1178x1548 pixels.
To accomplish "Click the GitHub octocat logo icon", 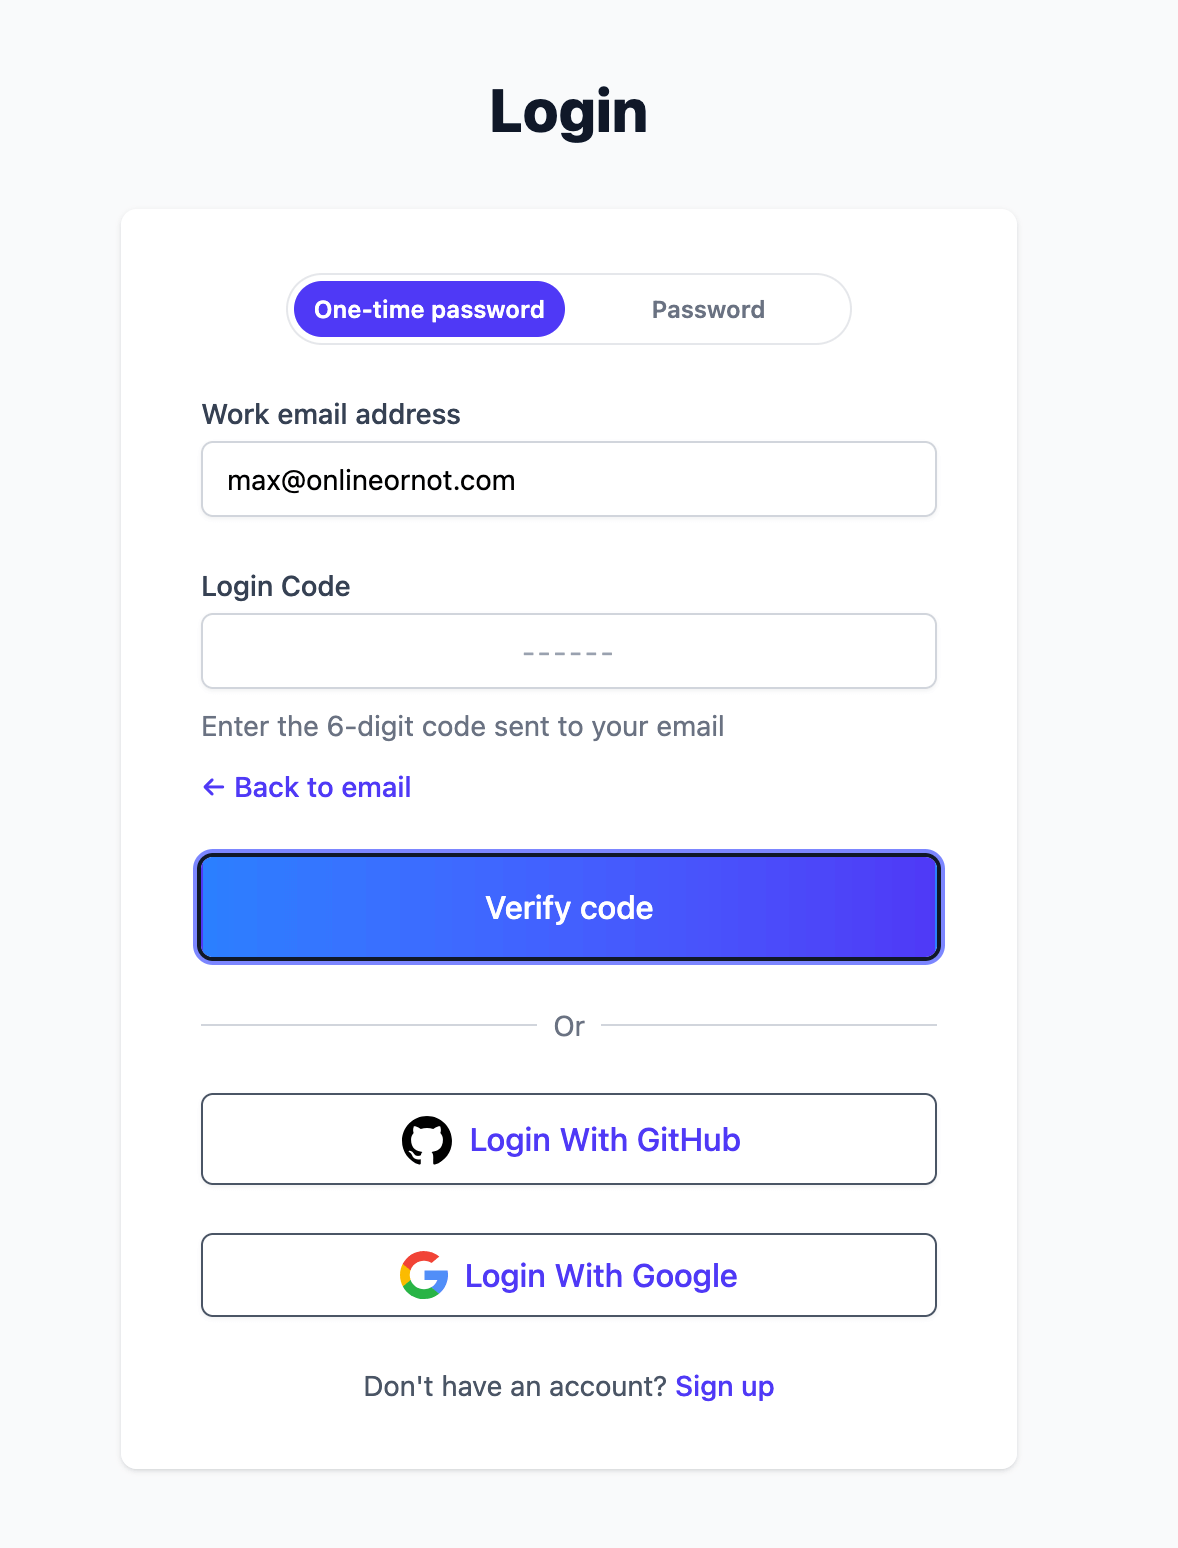I will click(427, 1140).
